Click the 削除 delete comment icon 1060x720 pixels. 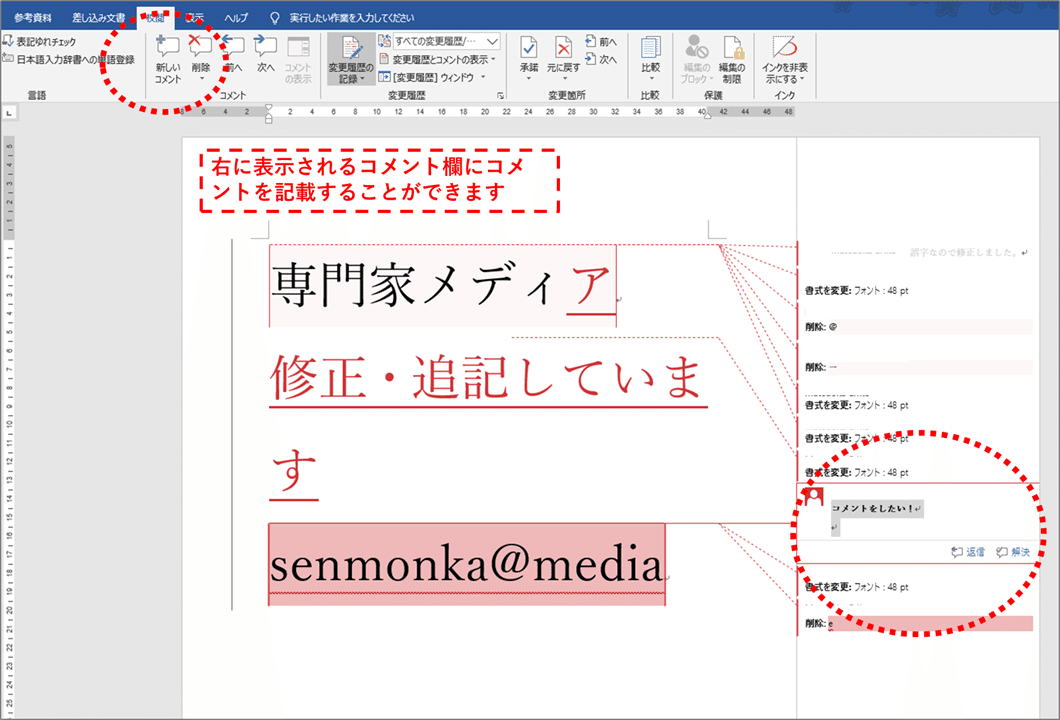(200, 47)
